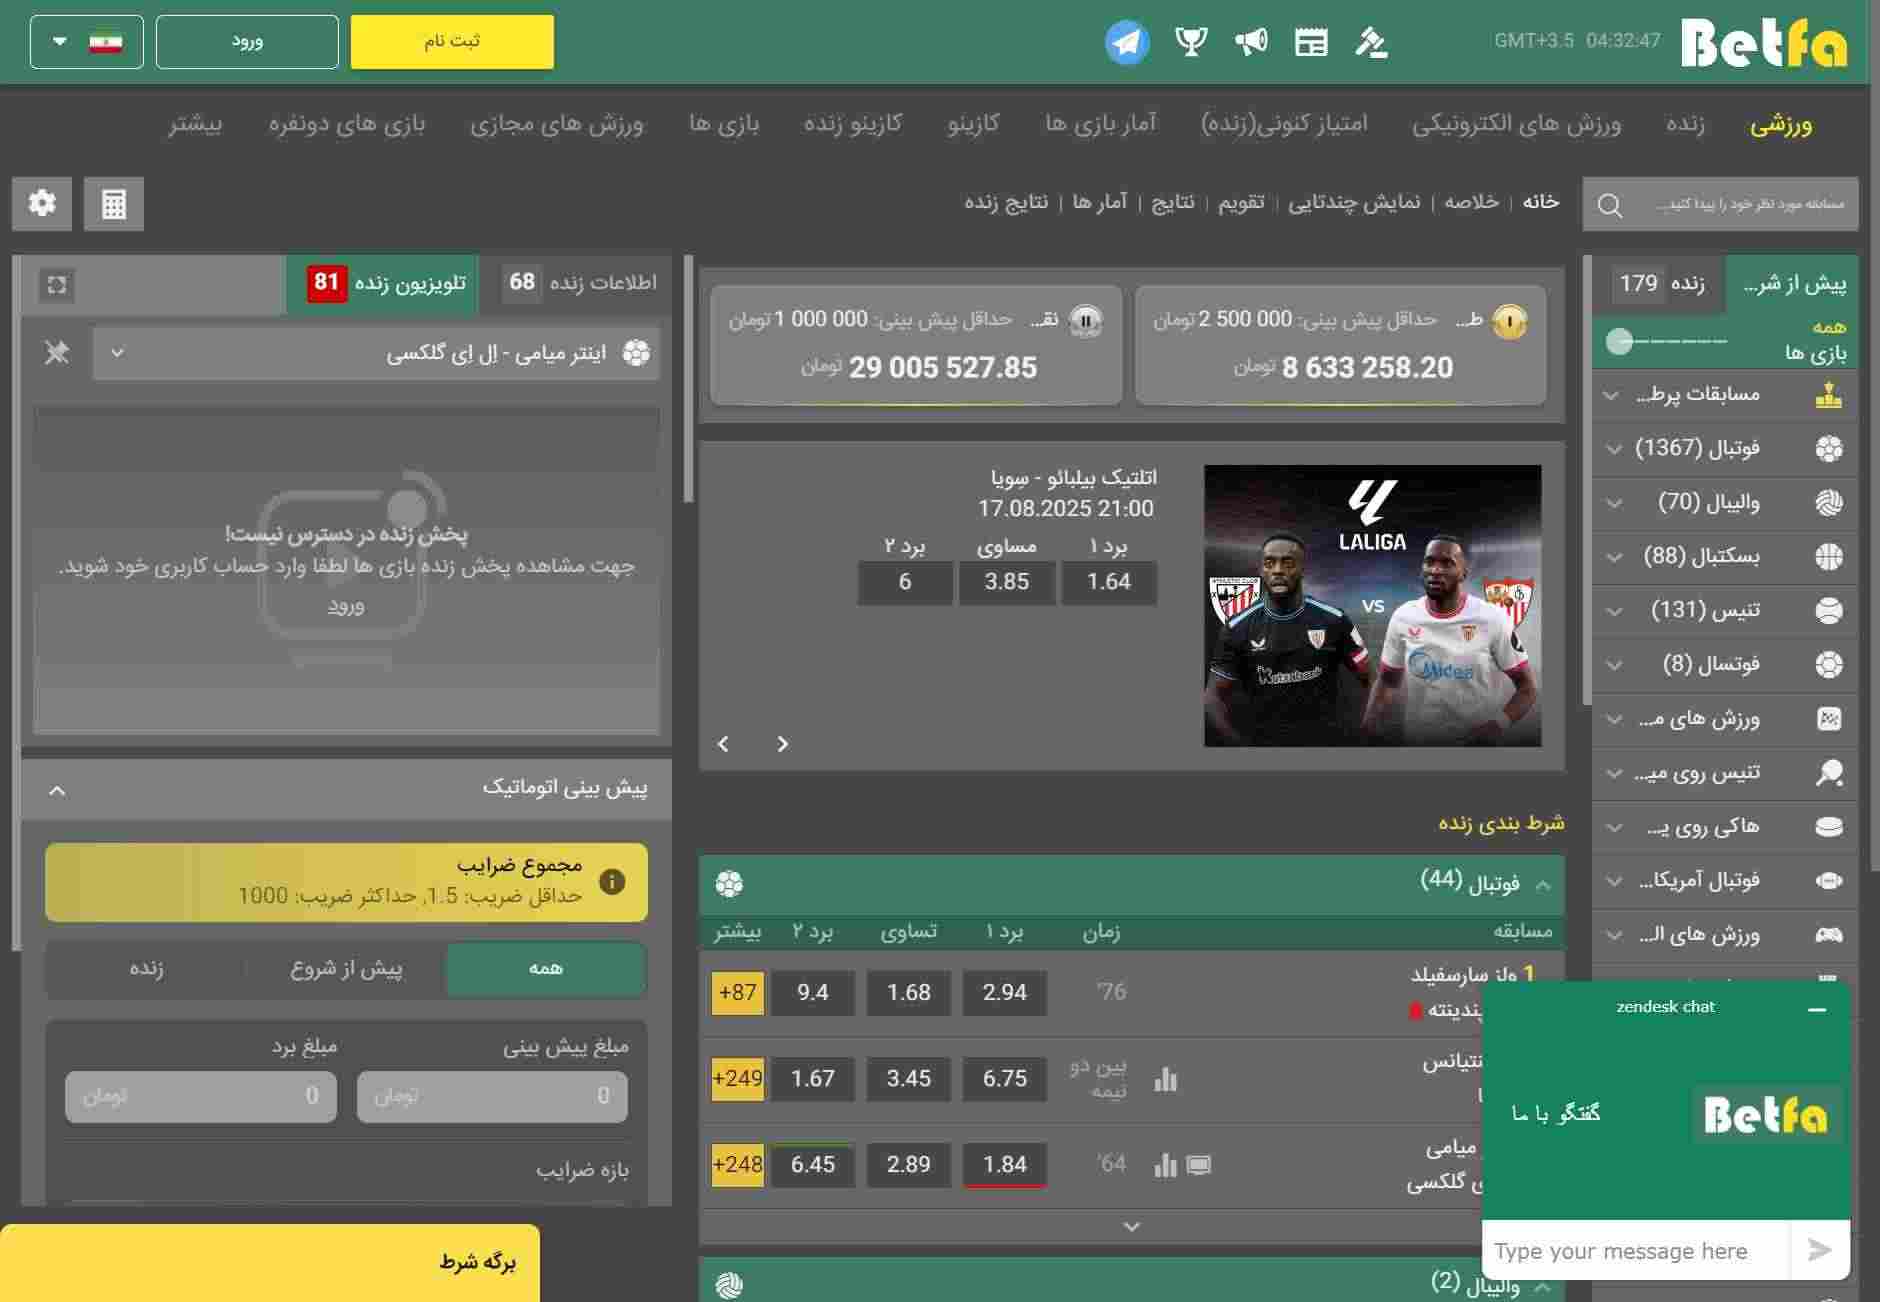Click the yellow ثبت نام button
The width and height of the screenshot is (1880, 1302).
[x=452, y=42]
